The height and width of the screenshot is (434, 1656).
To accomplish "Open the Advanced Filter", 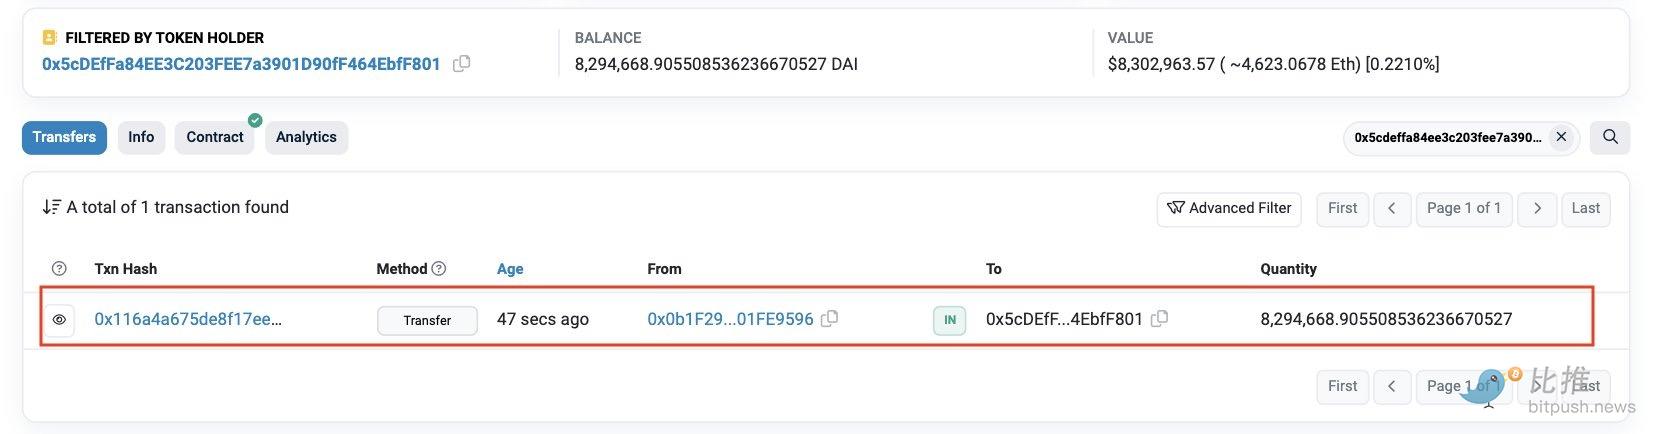I will point(1229,208).
